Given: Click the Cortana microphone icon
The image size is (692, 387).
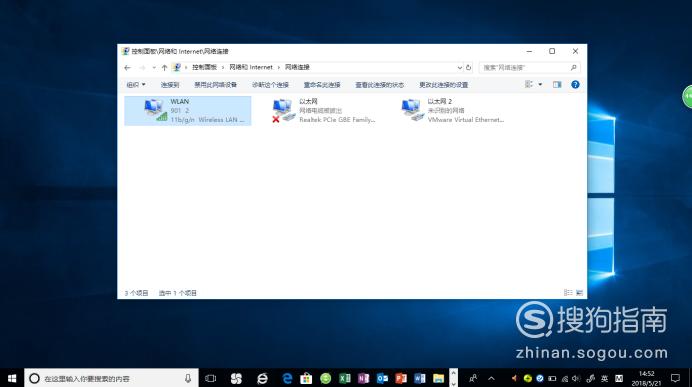Looking at the screenshot, I should (x=188, y=378).
